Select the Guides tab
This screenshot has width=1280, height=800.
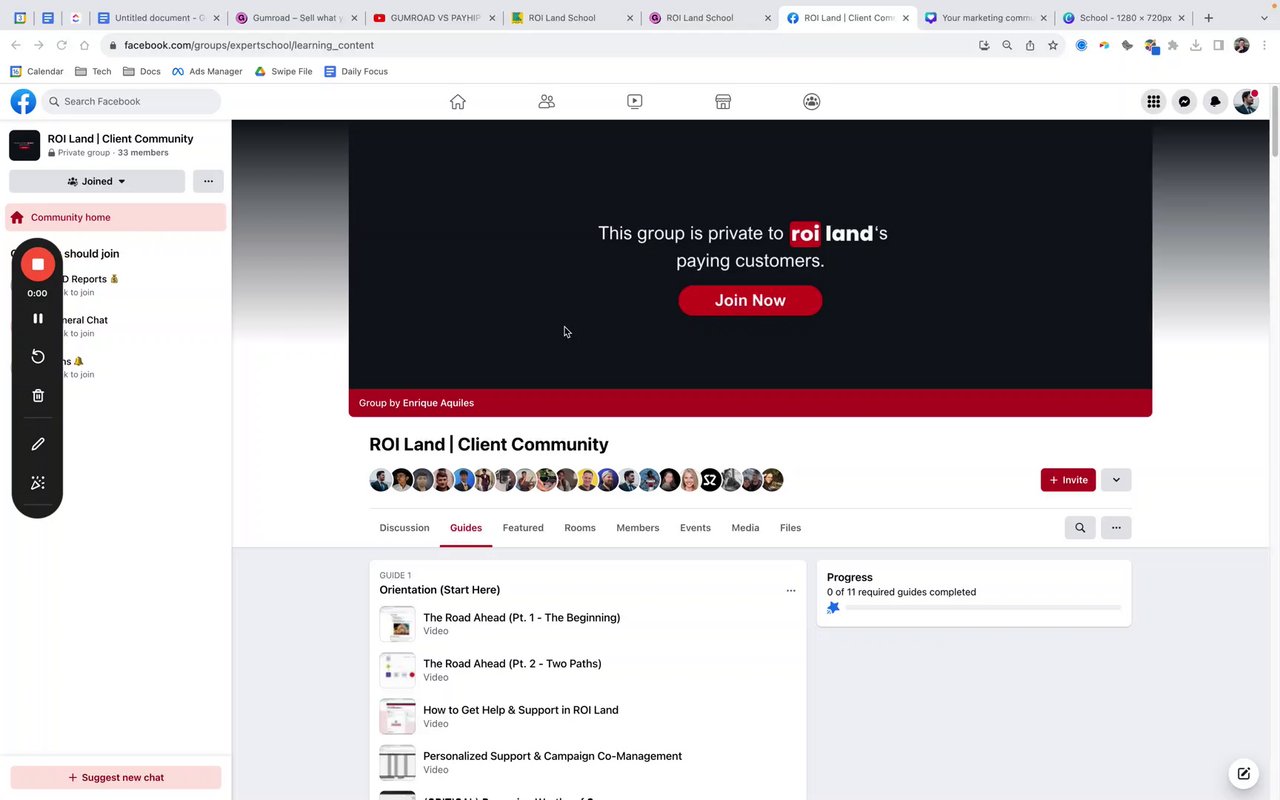[x=466, y=528]
